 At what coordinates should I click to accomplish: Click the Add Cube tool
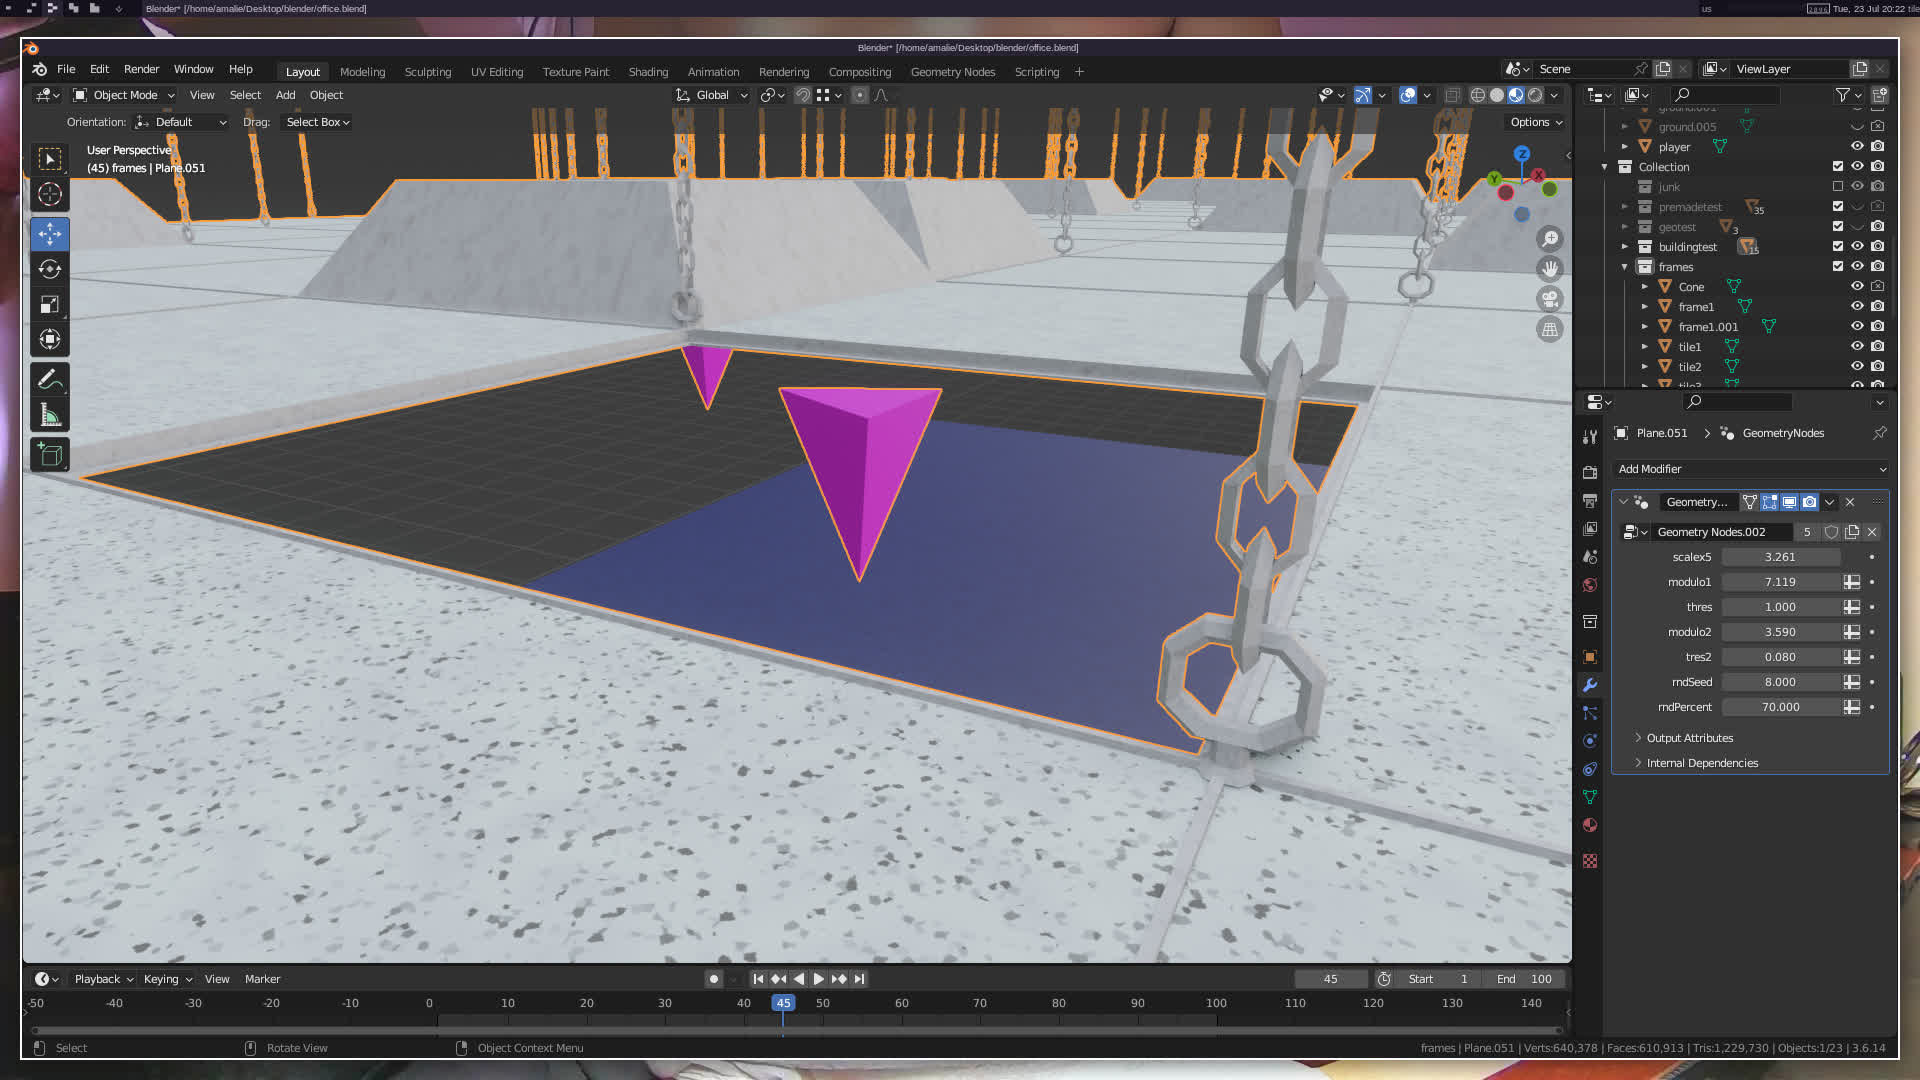(x=49, y=455)
